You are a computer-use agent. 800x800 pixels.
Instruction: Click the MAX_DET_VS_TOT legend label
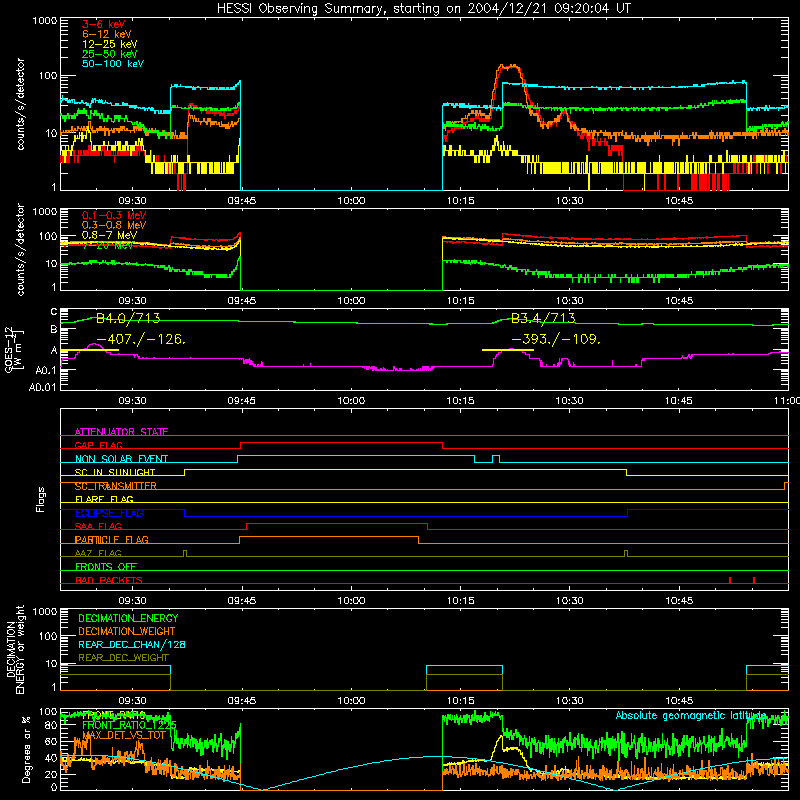(x=124, y=735)
